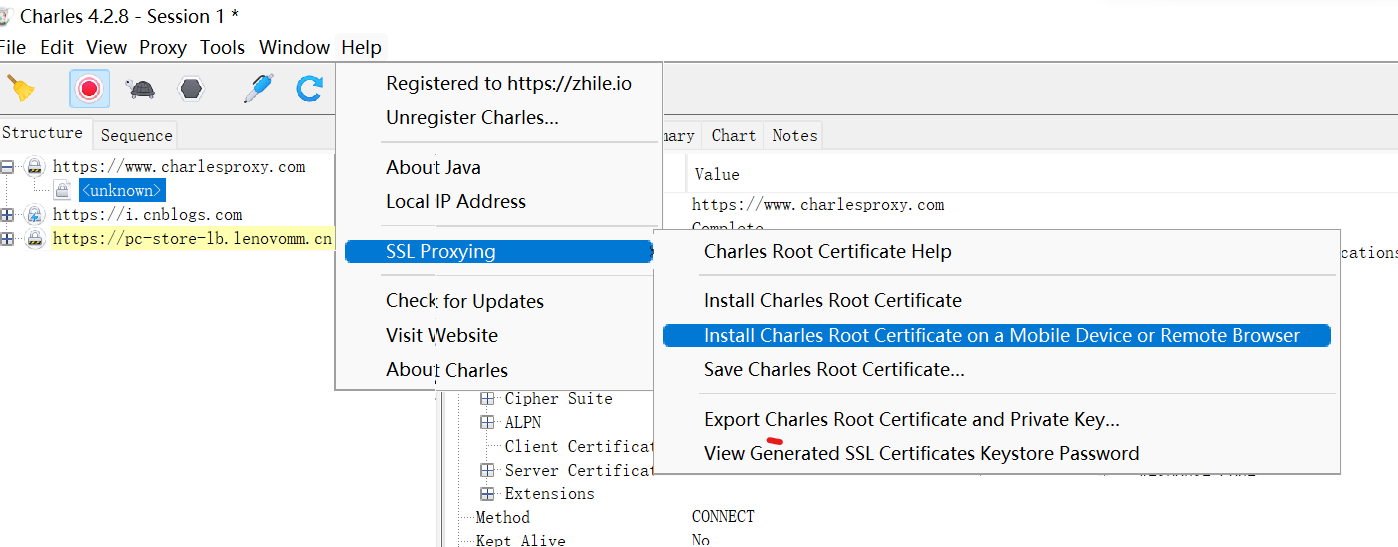The image size is (1398, 547).
Task: Open the Edit menu
Action: click(57, 47)
